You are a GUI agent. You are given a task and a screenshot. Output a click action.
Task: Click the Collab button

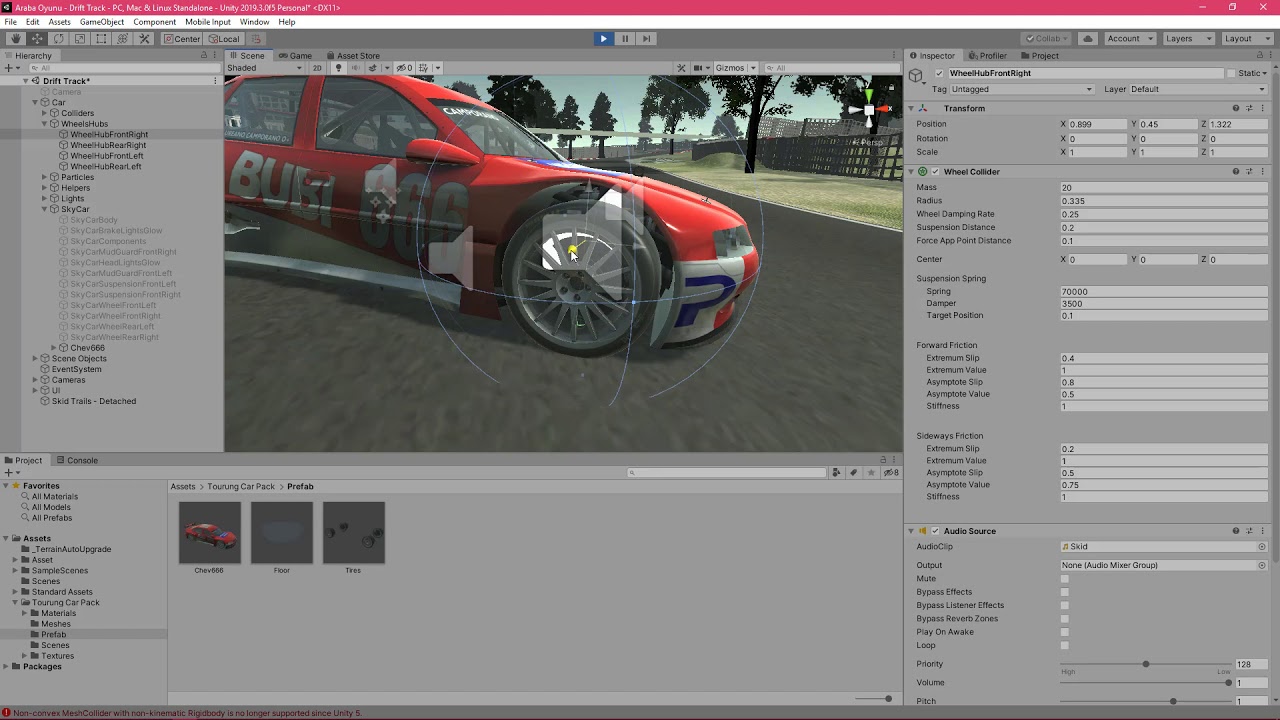tap(1046, 39)
